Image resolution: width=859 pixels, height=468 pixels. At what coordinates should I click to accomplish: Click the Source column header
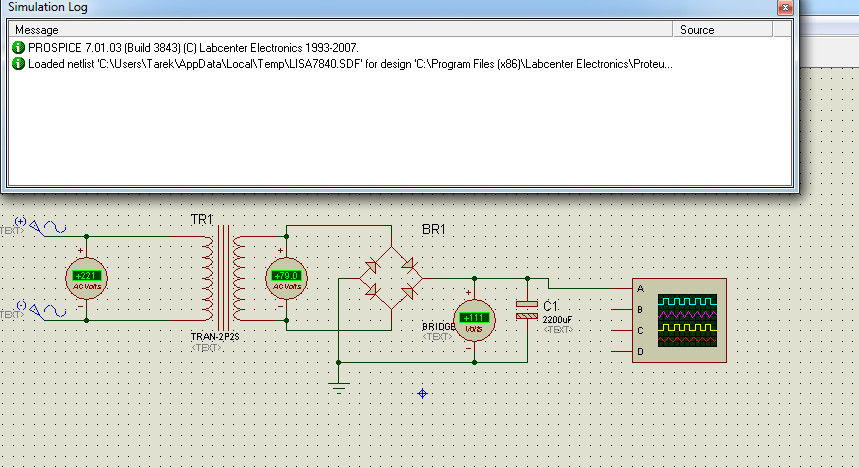[723, 30]
